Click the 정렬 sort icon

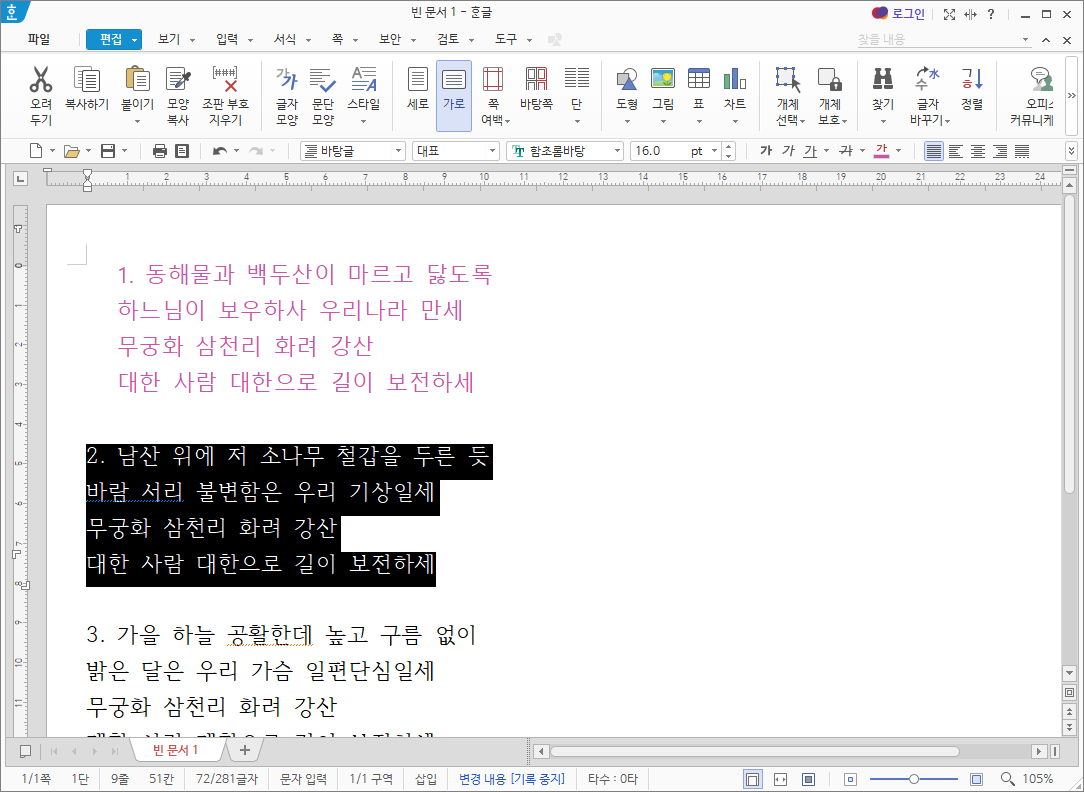[972, 79]
